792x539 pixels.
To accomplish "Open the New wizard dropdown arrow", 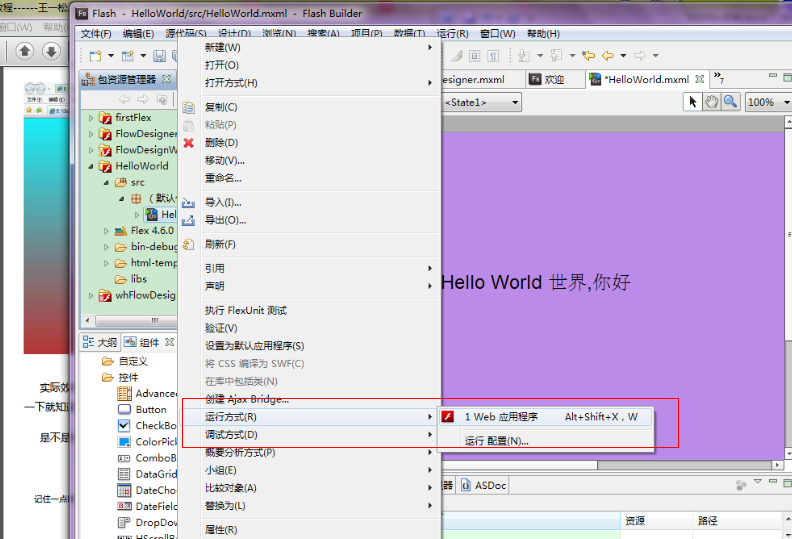I will click(x=111, y=56).
